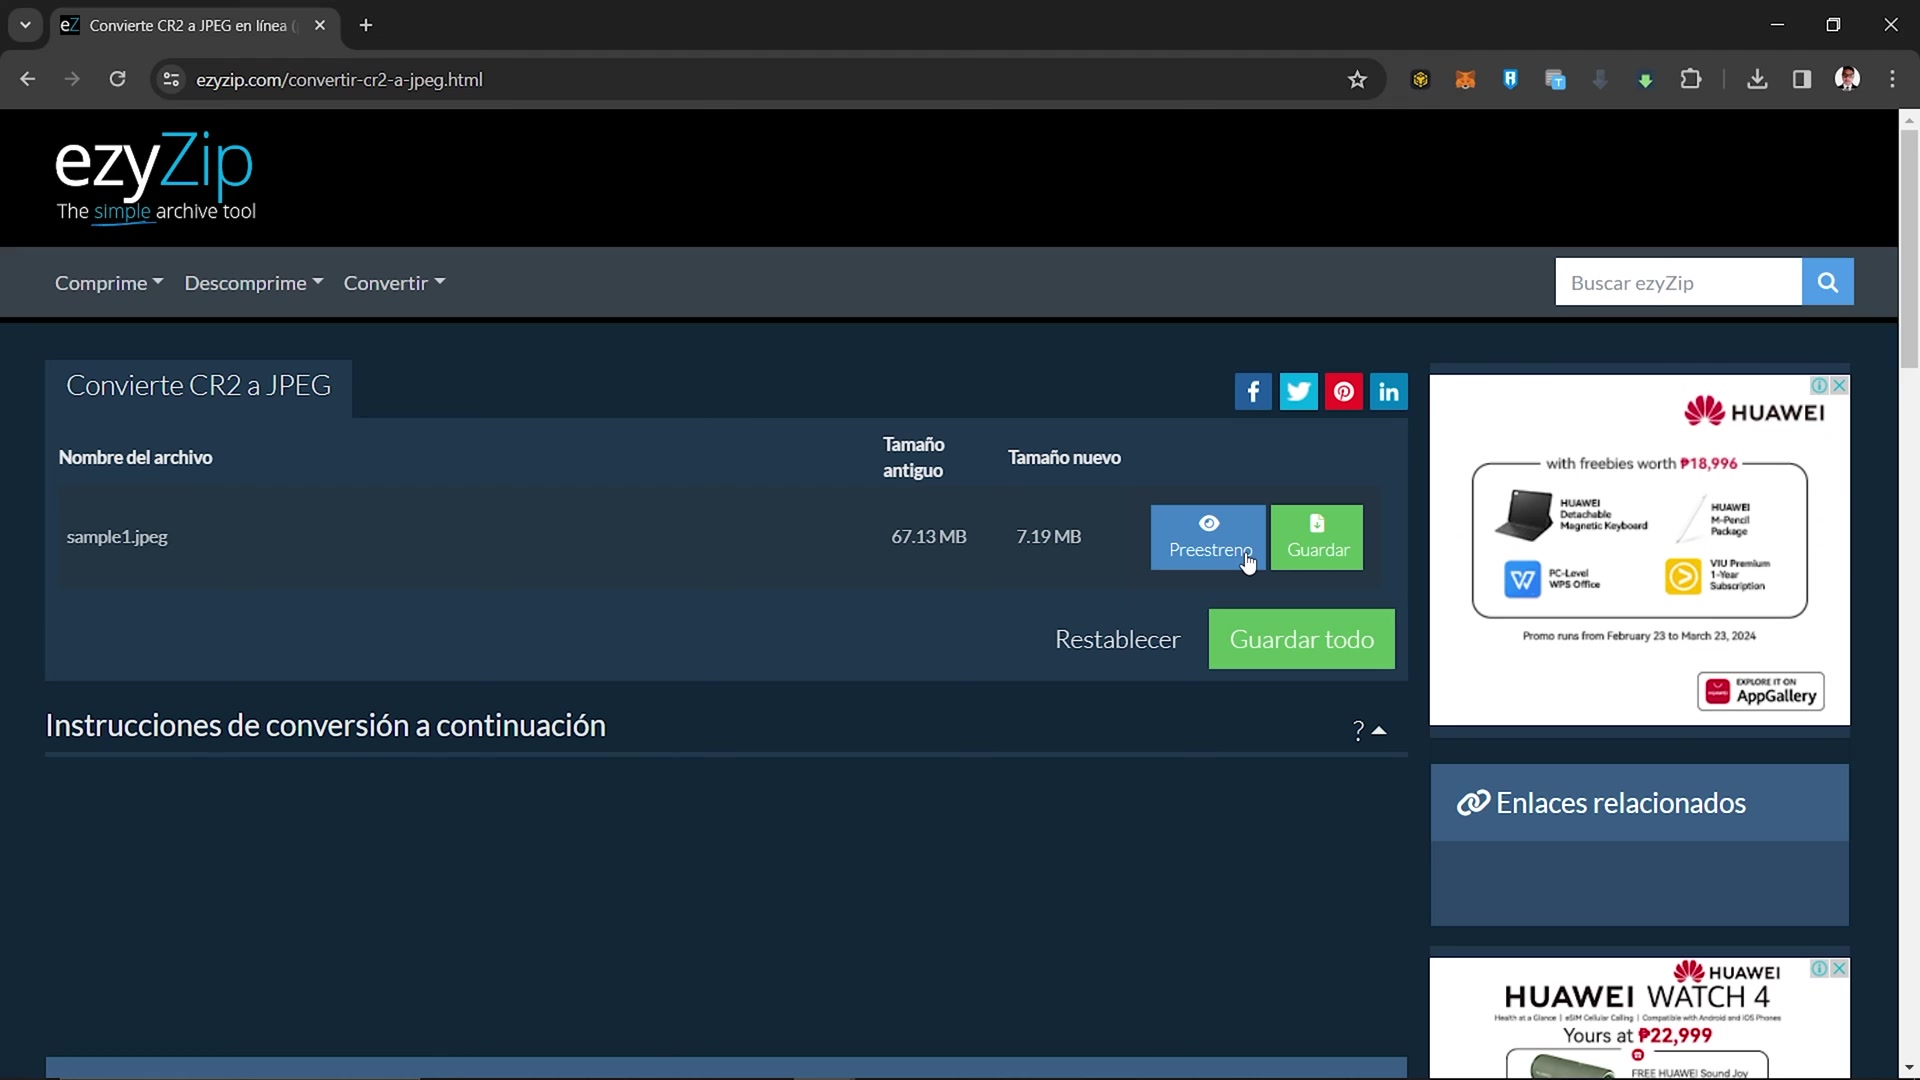This screenshot has width=1920, height=1080.
Task: Preview sample1.jpeg with Preestreno button
Action: [1208, 538]
